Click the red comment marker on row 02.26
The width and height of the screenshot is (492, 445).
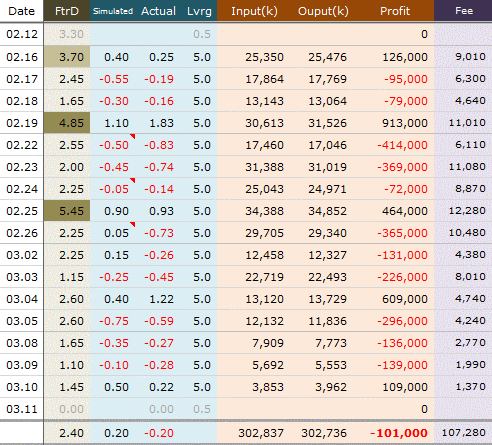click(x=133, y=224)
